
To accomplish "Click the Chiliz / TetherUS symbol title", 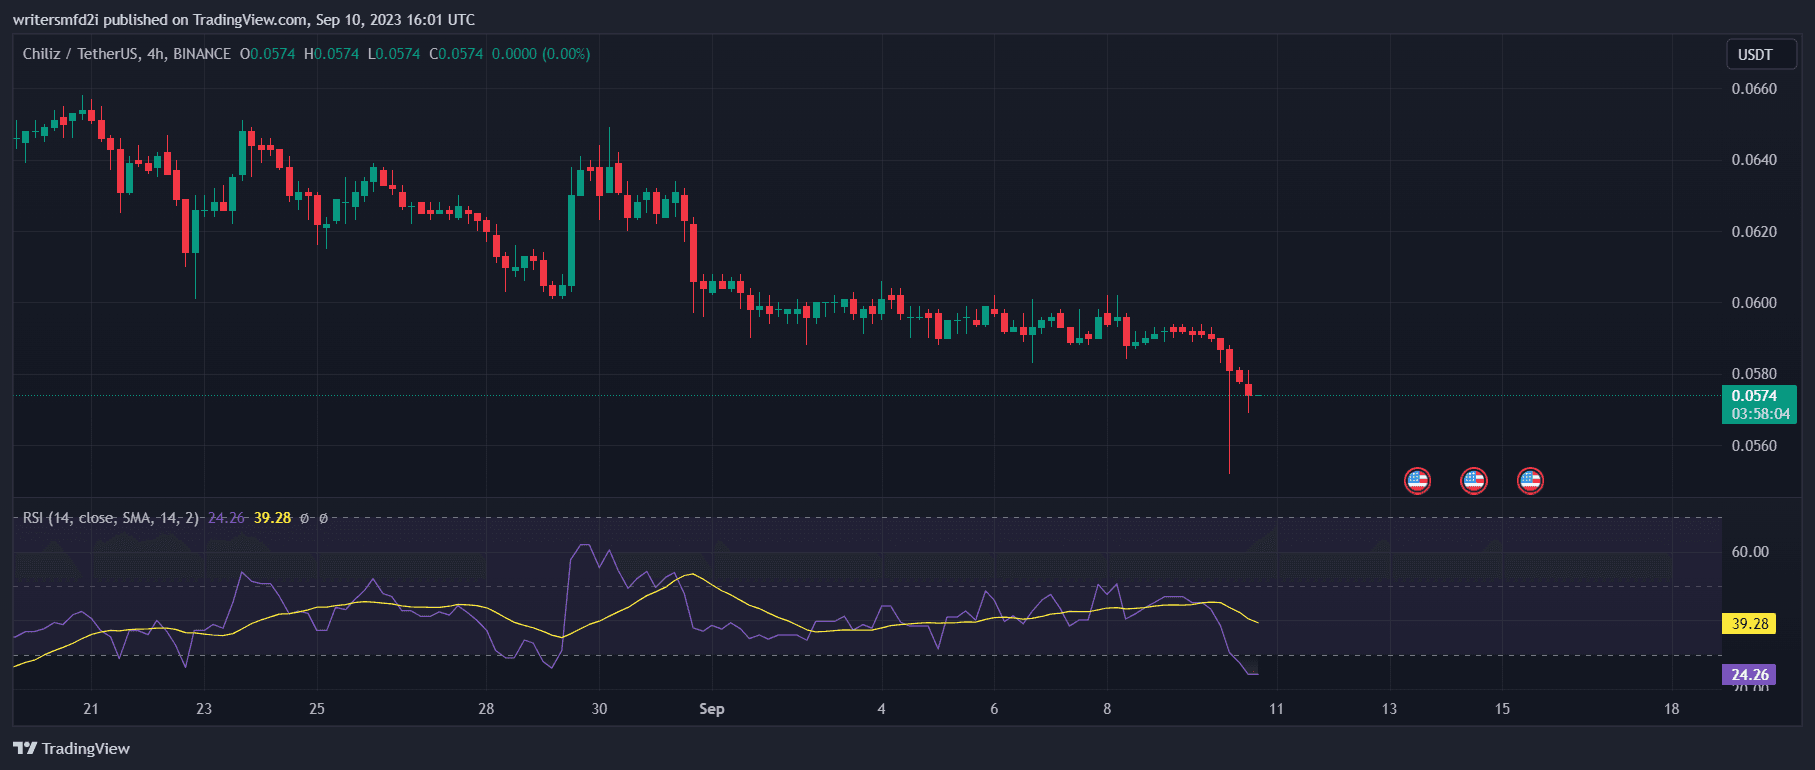I will pos(81,54).
